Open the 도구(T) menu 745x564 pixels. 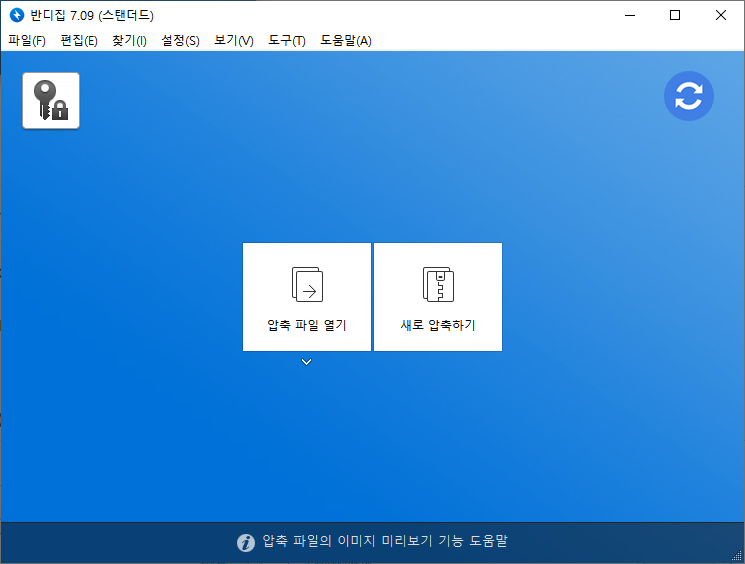point(287,41)
